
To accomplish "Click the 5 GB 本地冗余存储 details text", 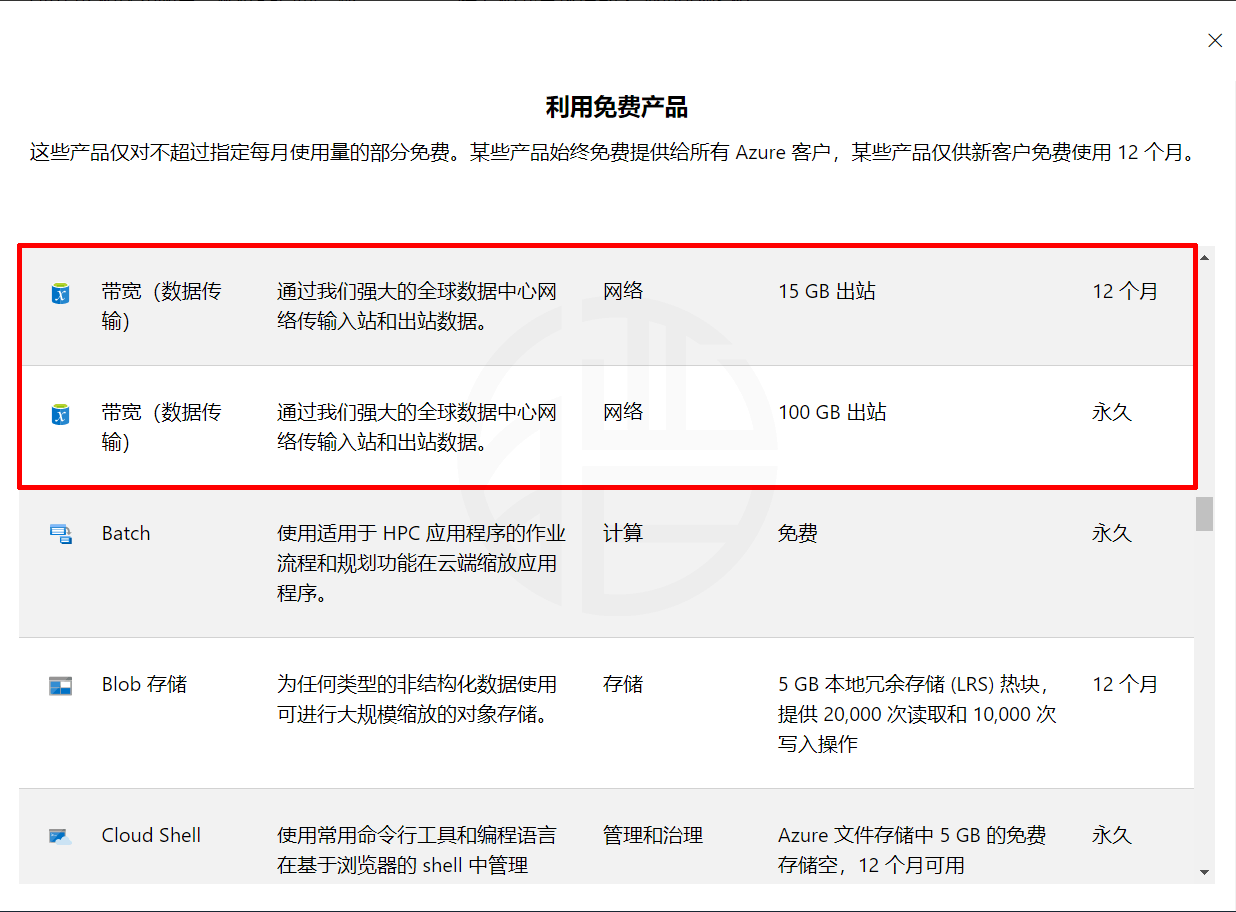I will click(x=917, y=714).
